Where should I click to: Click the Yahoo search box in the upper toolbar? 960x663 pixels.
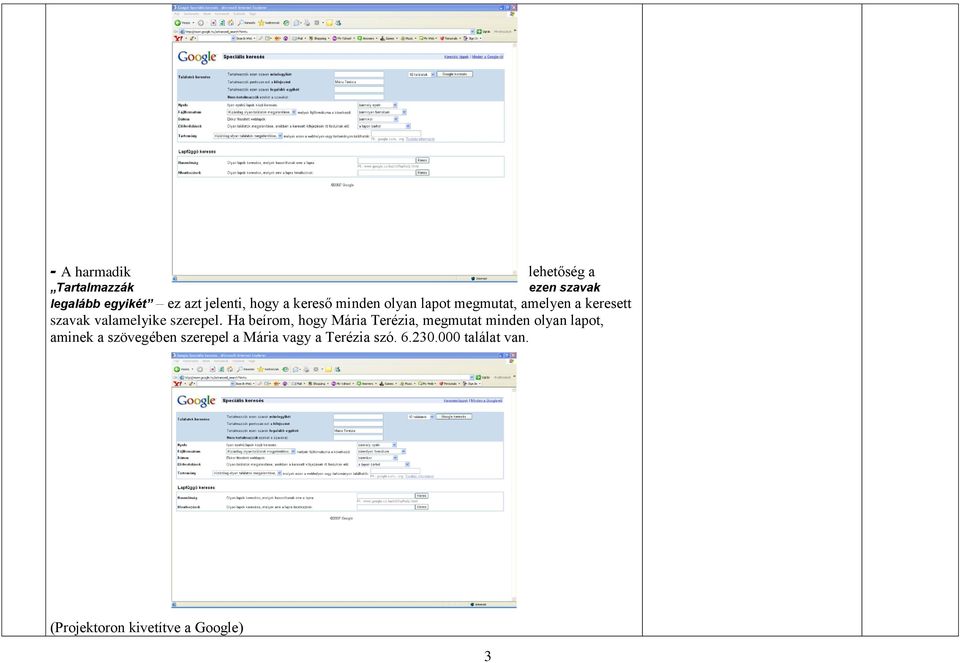(x=214, y=39)
